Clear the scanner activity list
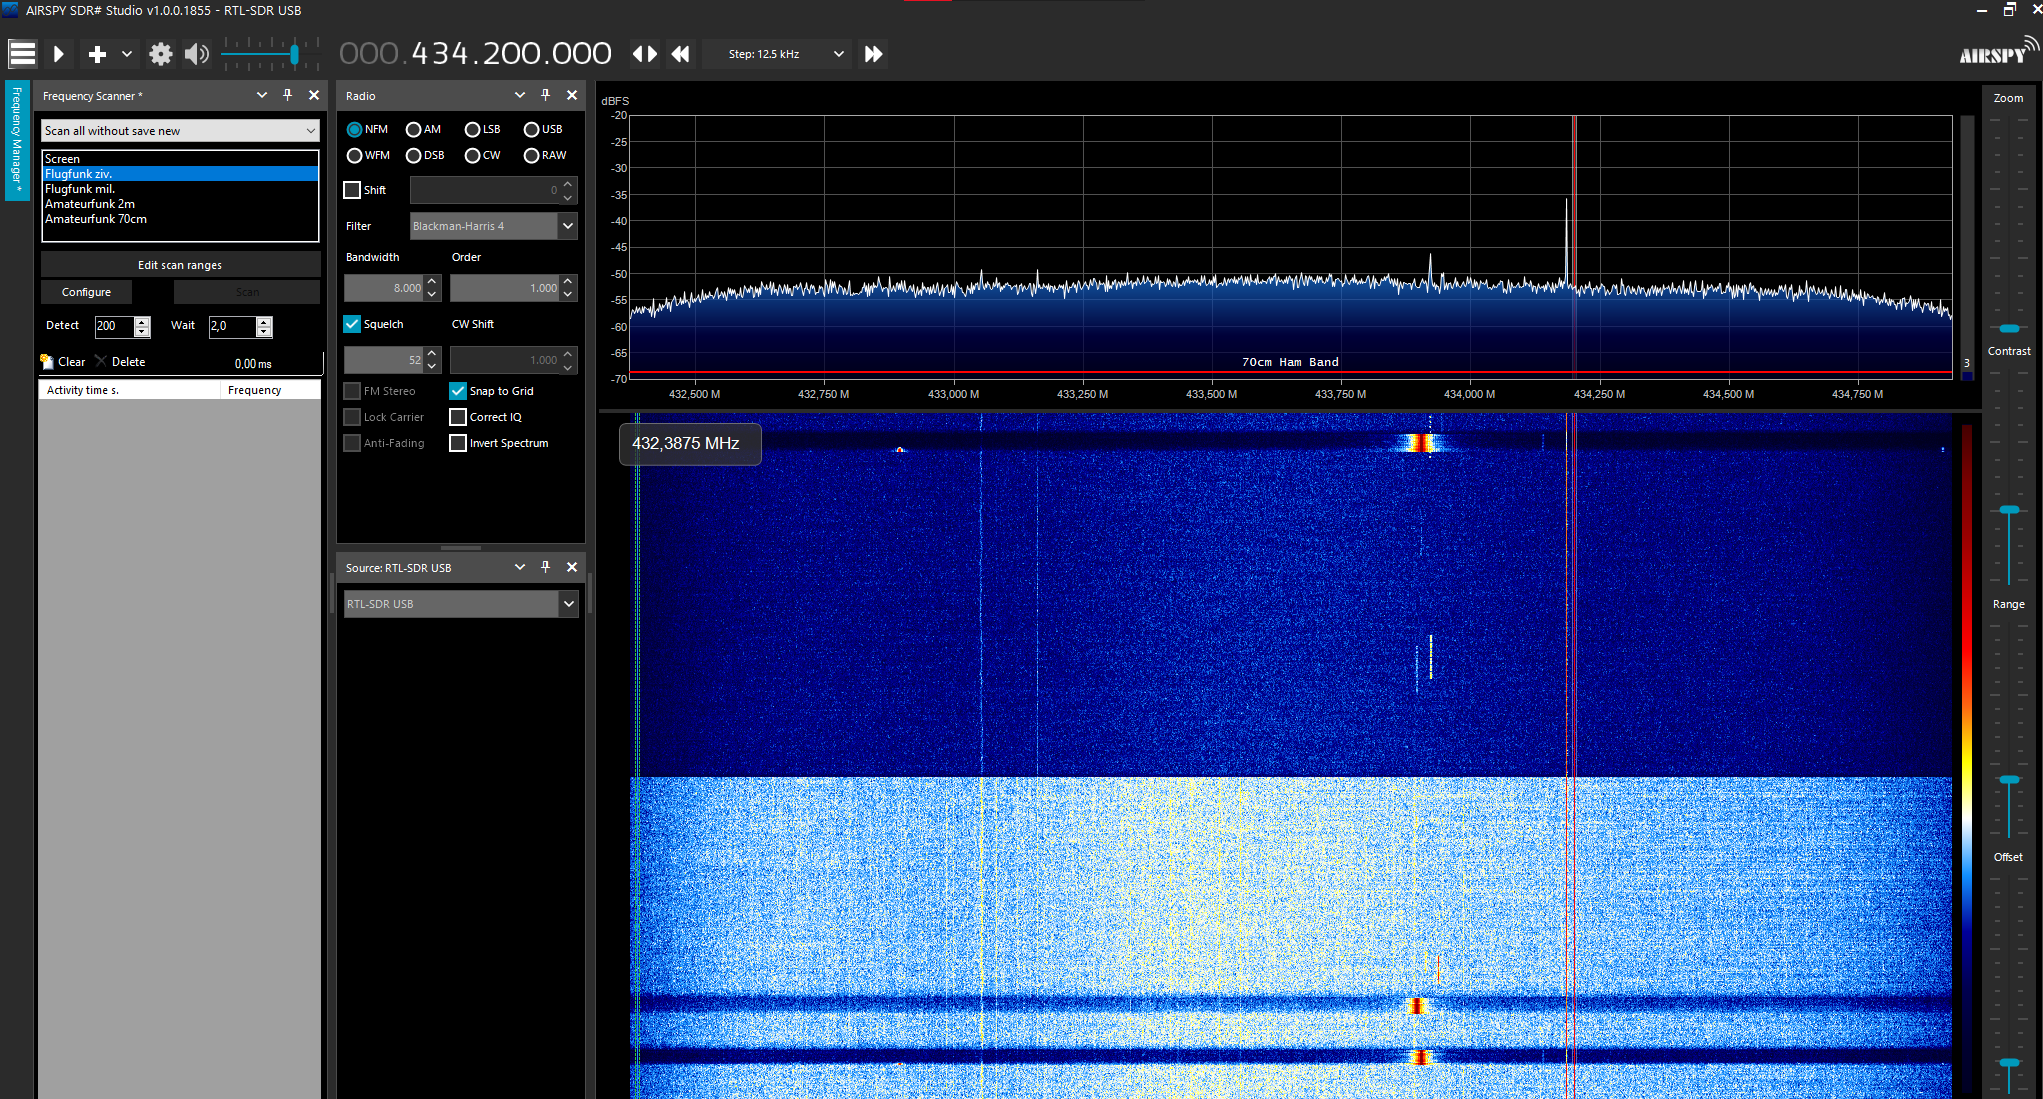 coord(63,362)
